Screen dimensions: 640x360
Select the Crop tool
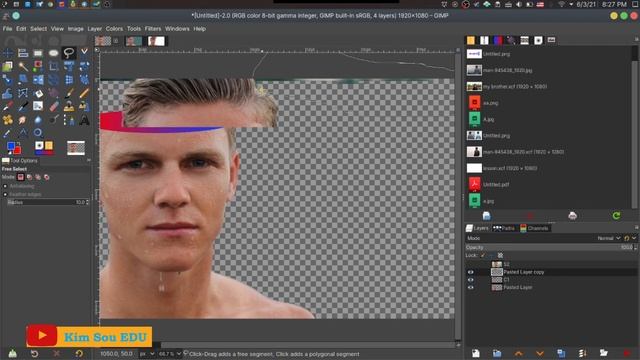pos(53,66)
